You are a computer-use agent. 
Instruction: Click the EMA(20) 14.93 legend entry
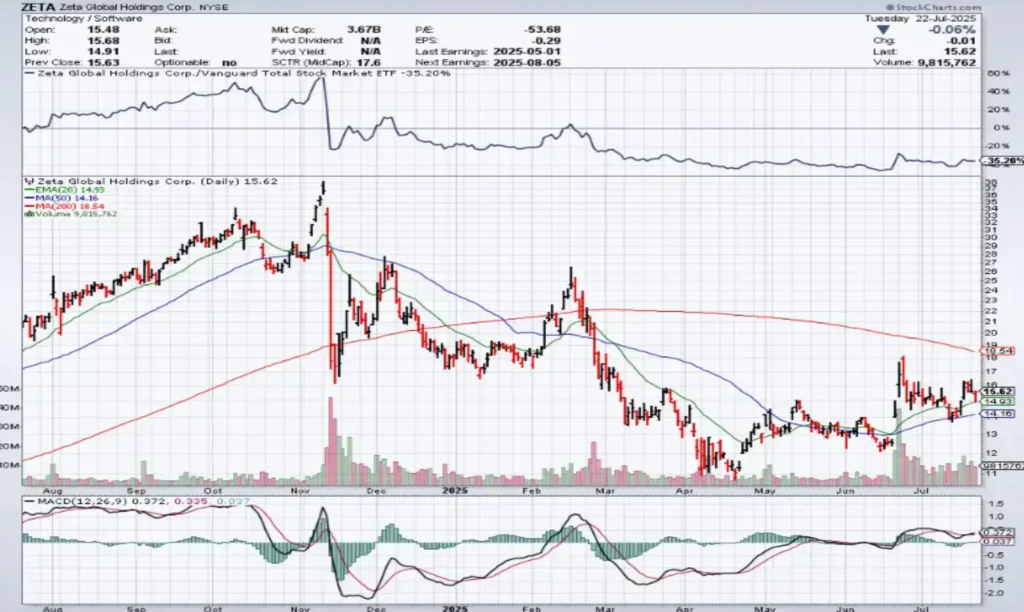pyautogui.click(x=64, y=189)
